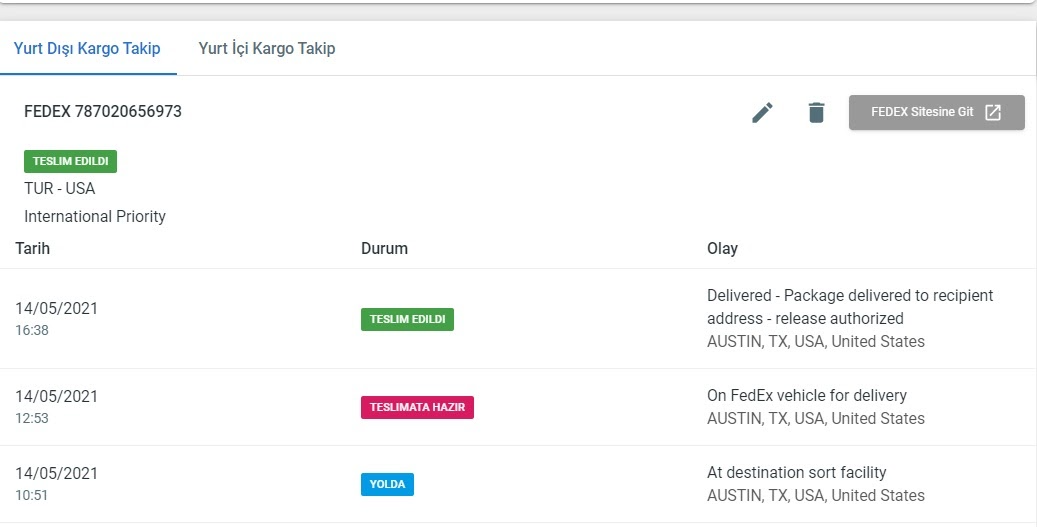Delete the FEDEX tracking entry with trash icon
This screenshot has height=527, width=1037.
(816, 112)
